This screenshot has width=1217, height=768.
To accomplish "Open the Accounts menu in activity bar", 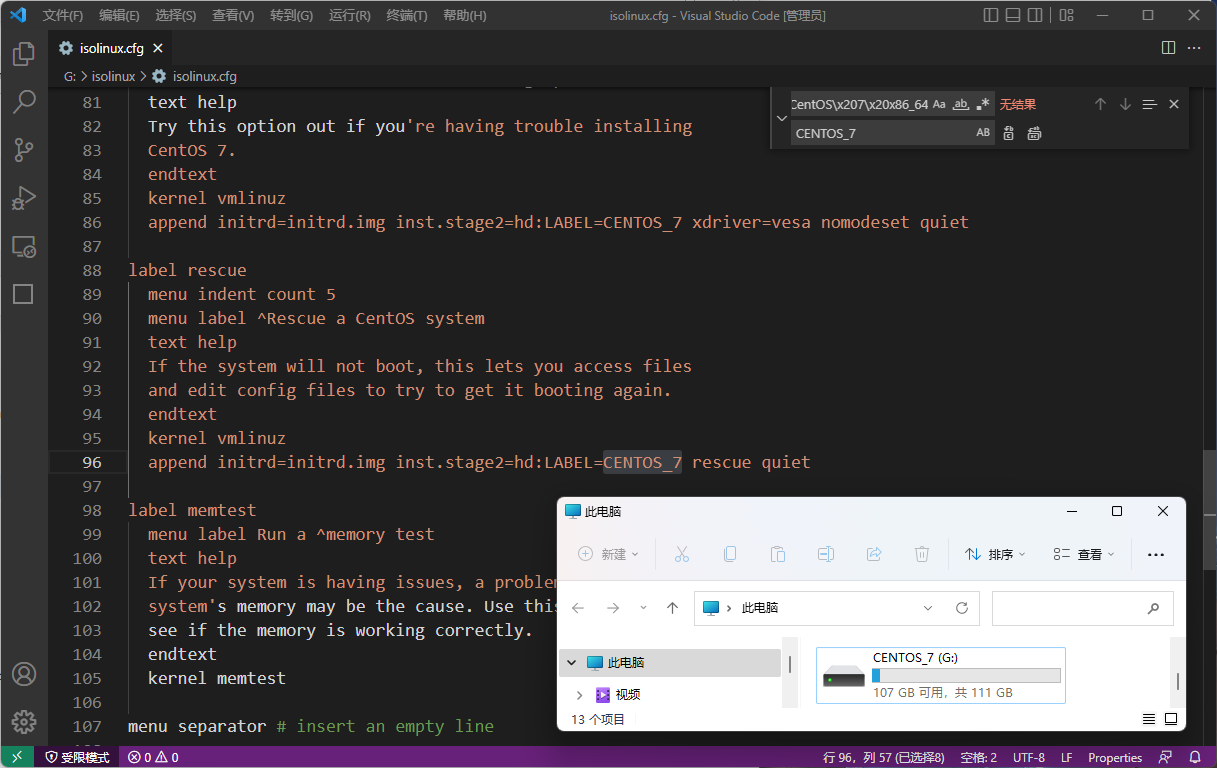I will pos(23,674).
